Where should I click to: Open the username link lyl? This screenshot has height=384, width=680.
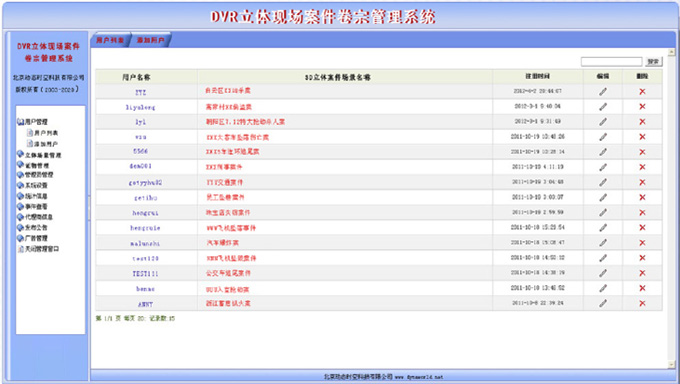[x=141, y=122]
